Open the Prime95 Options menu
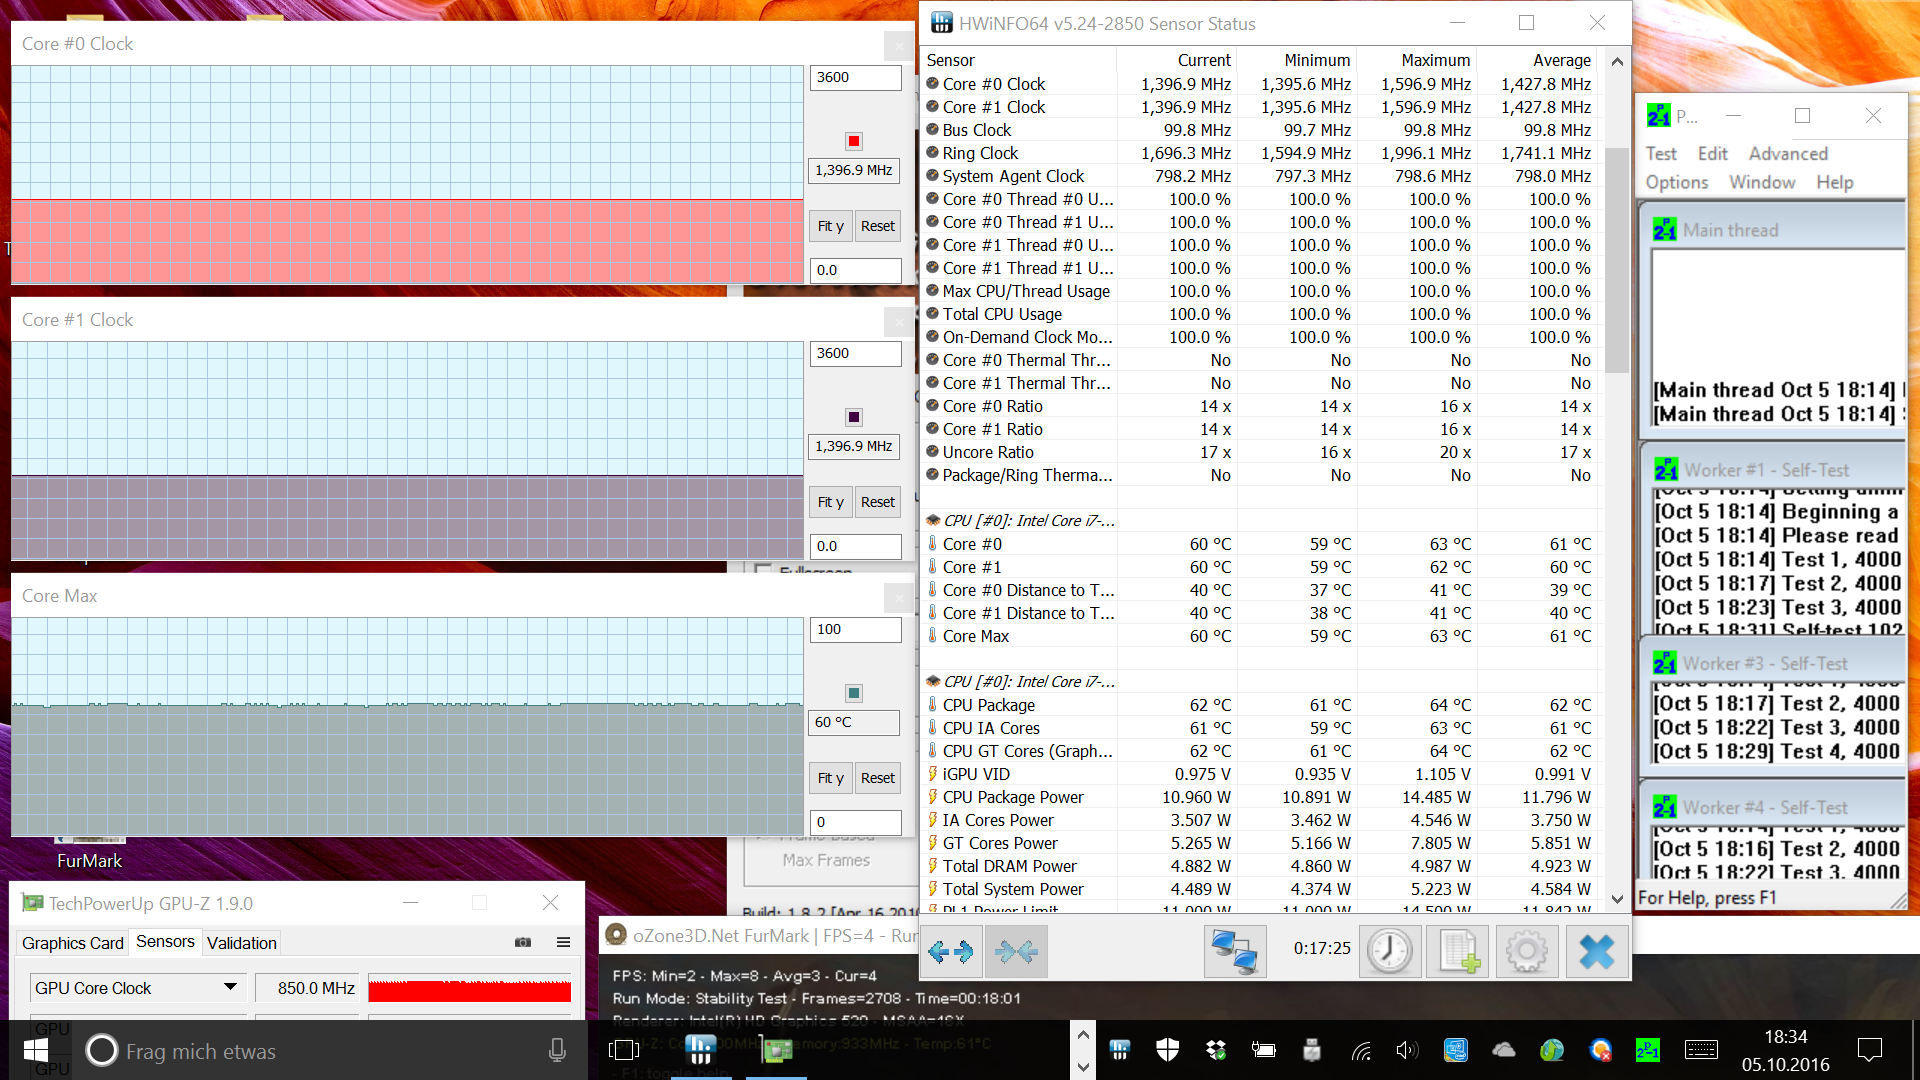This screenshot has width=1920, height=1080. [x=1677, y=182]
